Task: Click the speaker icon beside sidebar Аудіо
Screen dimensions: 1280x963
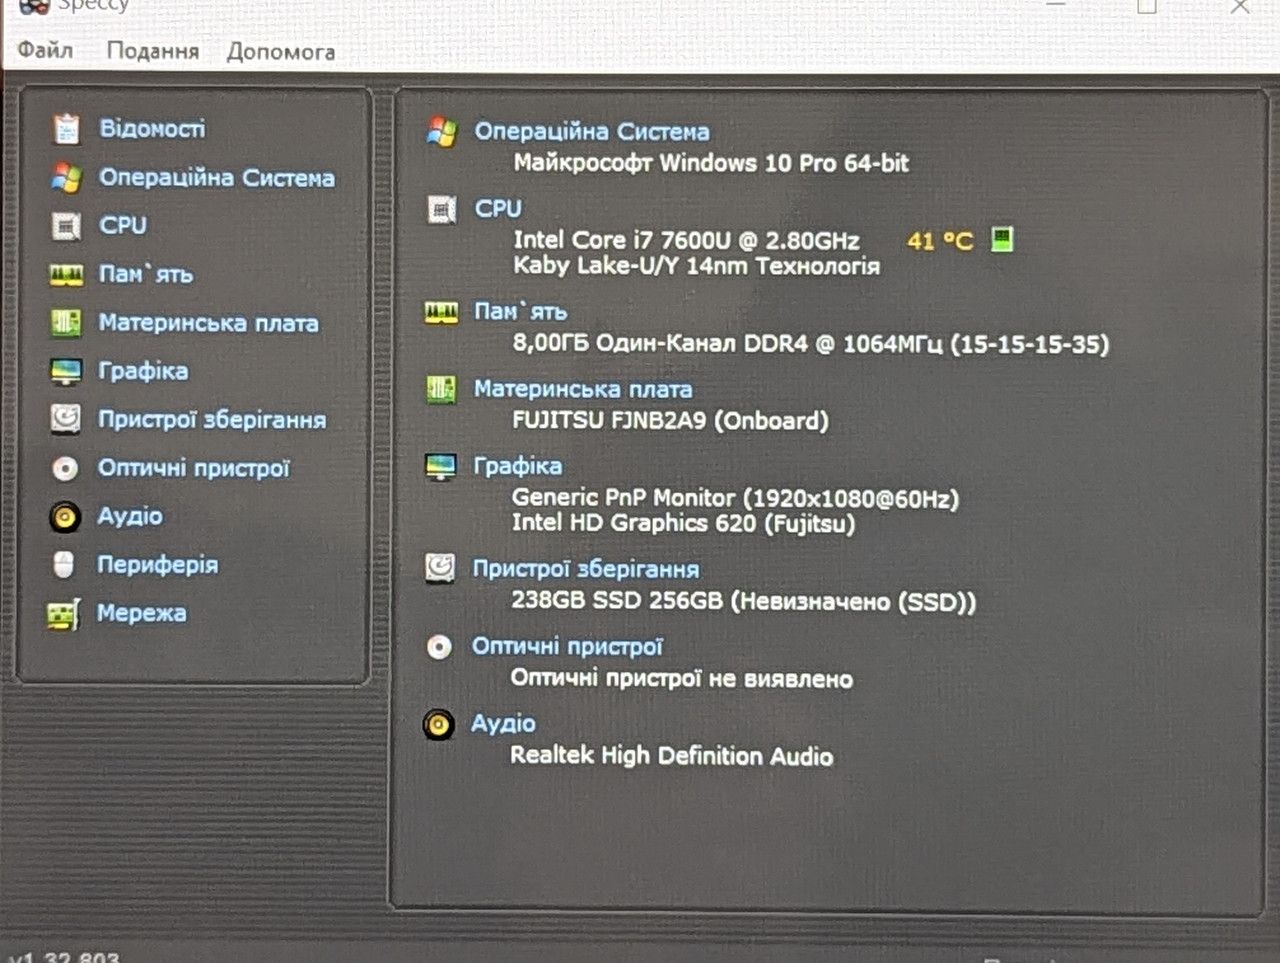Action: tap(65, 516)
